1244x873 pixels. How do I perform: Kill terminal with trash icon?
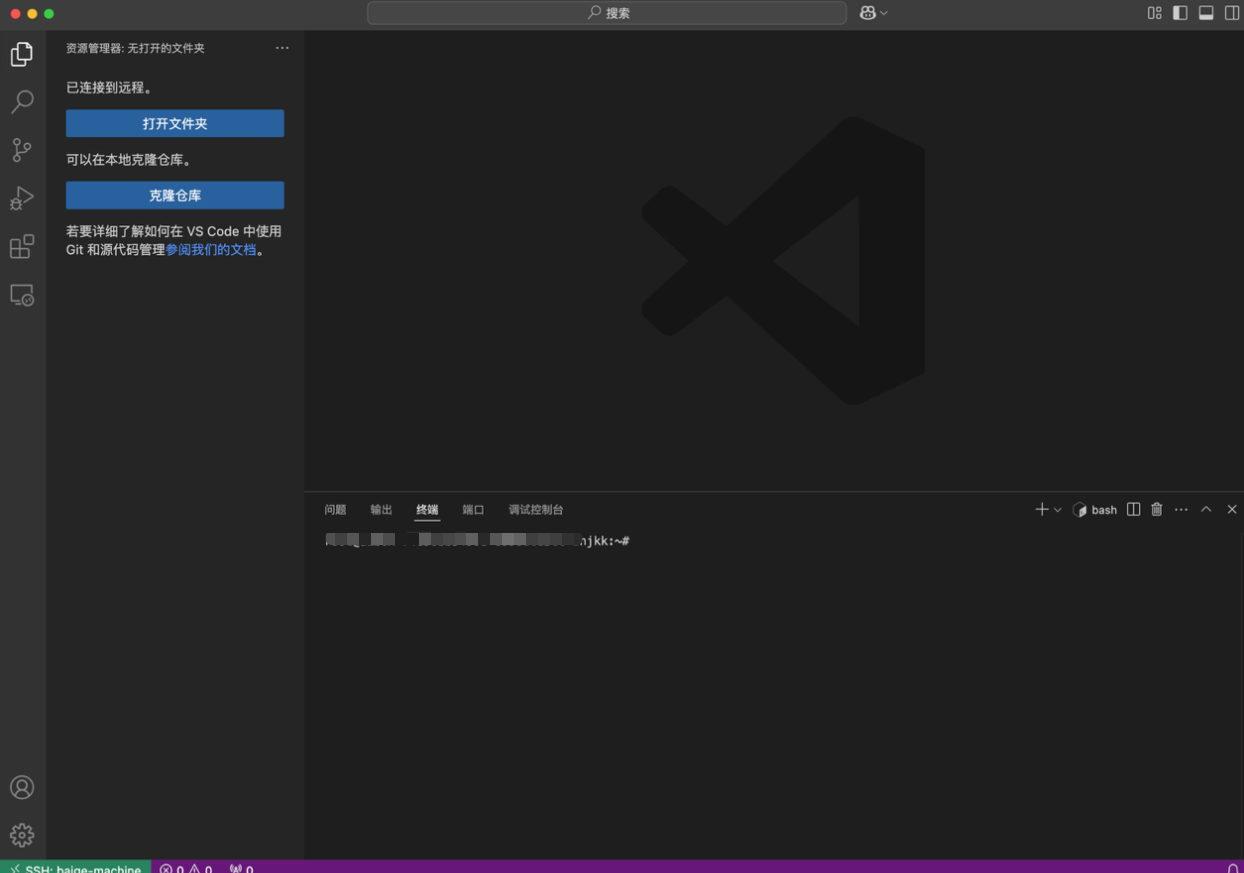click(x=1157, y=510)
